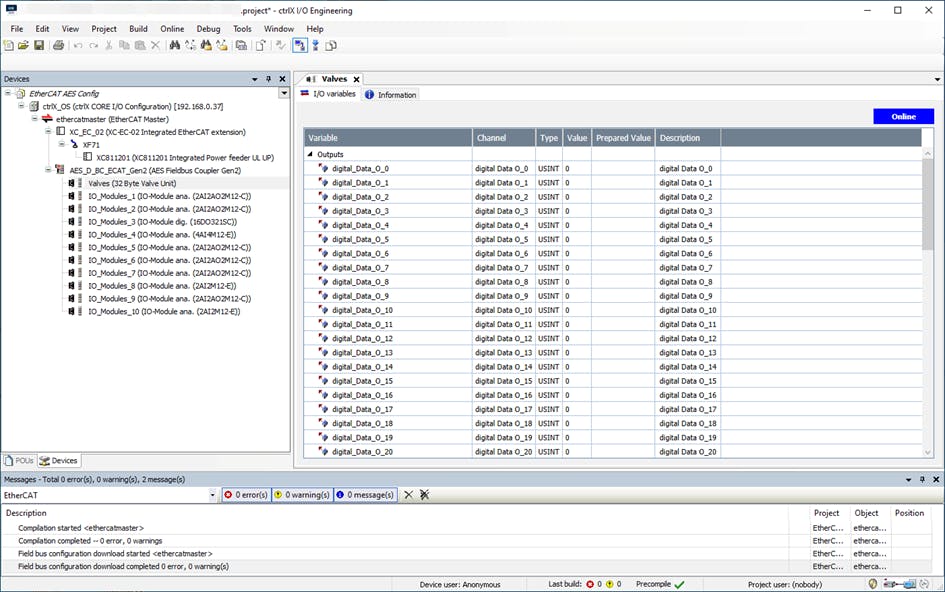The height and width of the screenshot is (592, 945).
Task: Switch to the Information tab
Action: pos(391,95)
